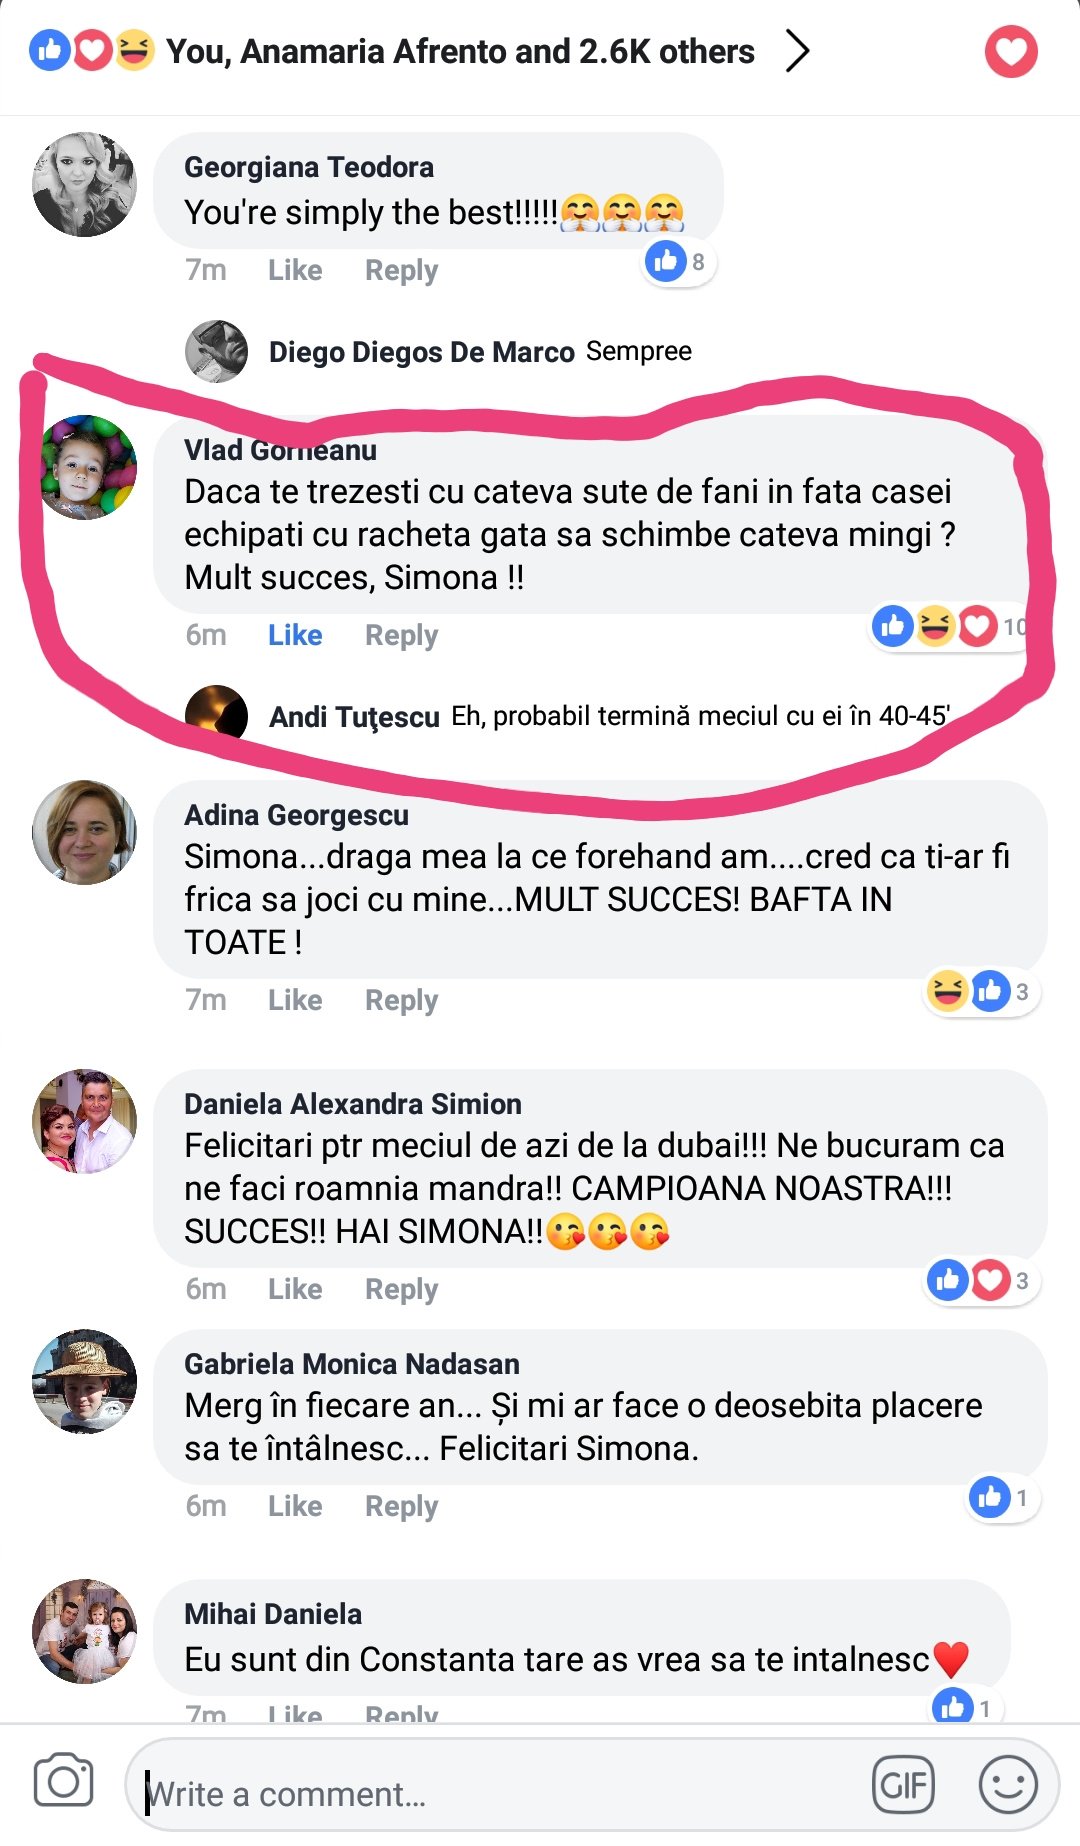The image size is (1080, 1846).
Task: Like Adina Georgescu's comment
Action: point(295,1000)
